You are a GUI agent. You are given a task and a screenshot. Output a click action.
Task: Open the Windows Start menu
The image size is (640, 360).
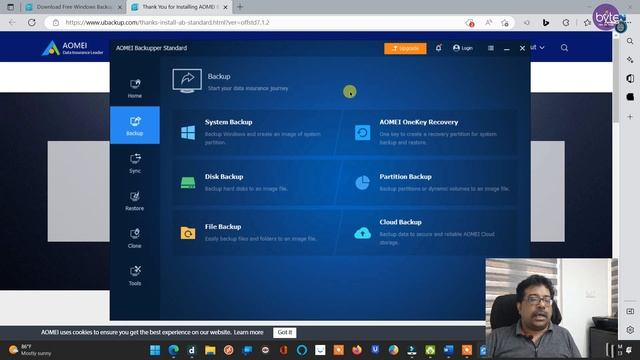[x=155, y=350]
